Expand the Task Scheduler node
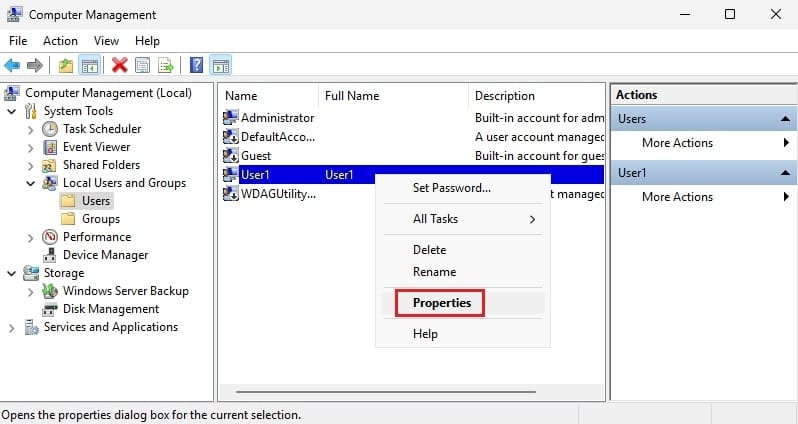The height and width of the screenshot is (424, 798). coord(31,129)
